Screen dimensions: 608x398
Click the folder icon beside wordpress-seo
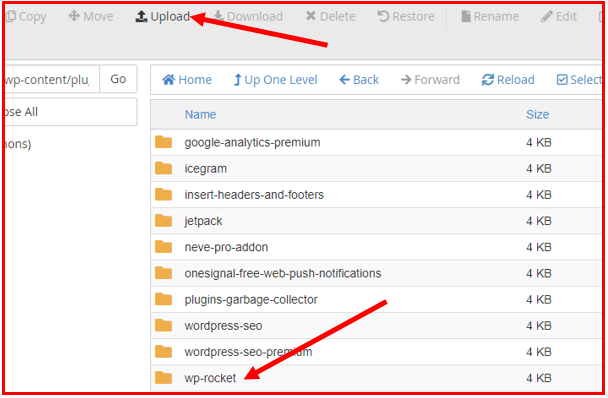[163, 325]
